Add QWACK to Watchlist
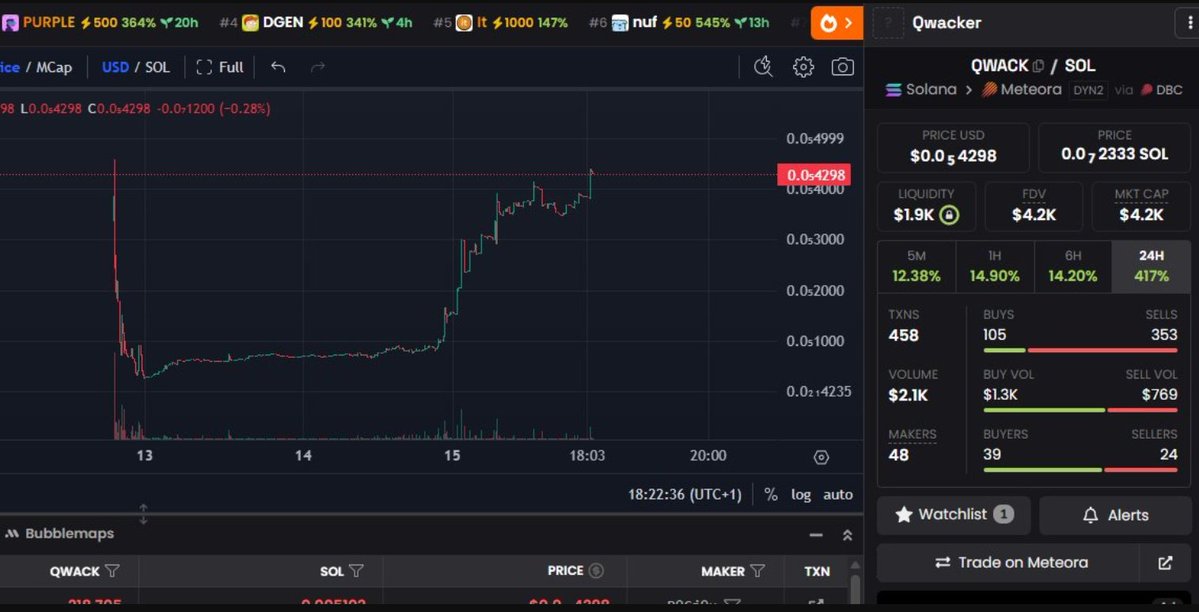This screenshot has width=1199, height=612. 954,515
